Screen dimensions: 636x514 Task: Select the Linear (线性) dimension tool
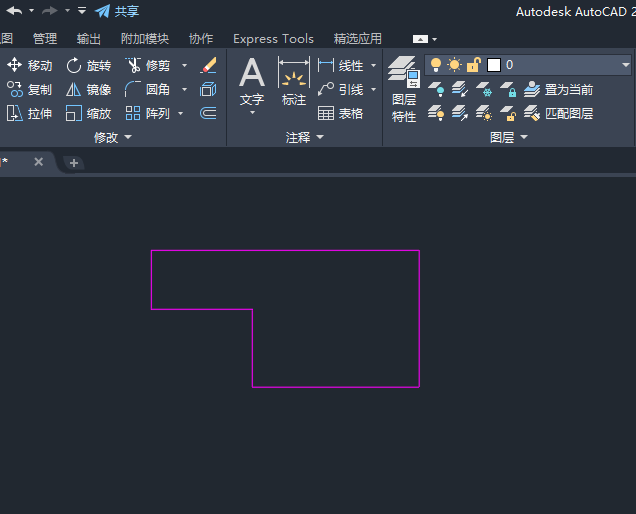coord(340,65)
